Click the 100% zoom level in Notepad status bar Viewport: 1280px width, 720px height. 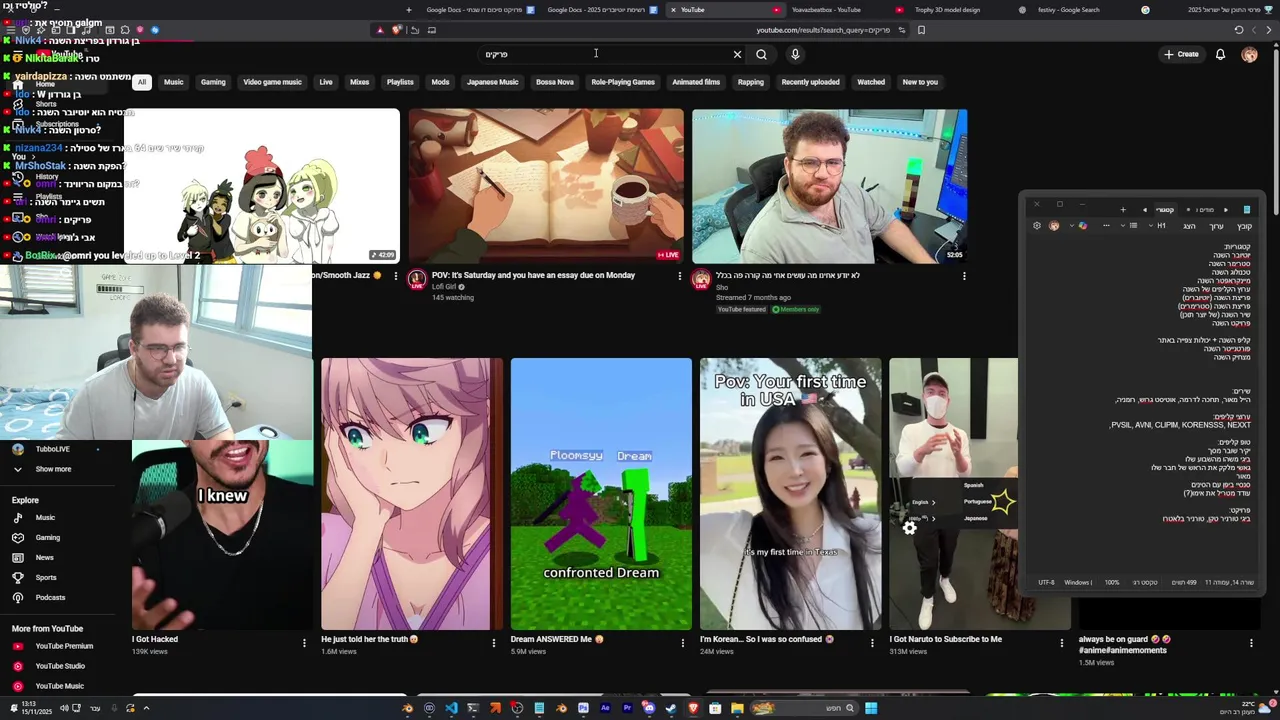click(x=1112, y=582)
